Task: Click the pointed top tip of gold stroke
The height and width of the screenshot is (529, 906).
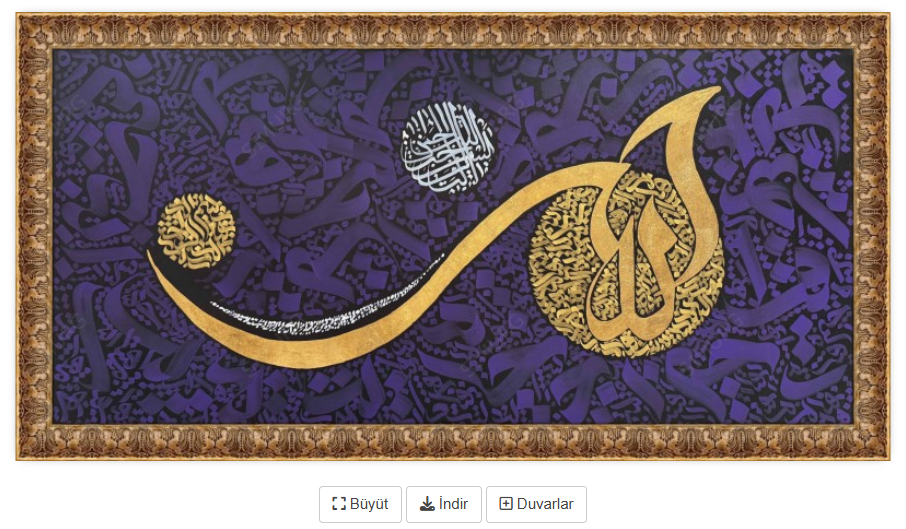Action: point(716,90)
